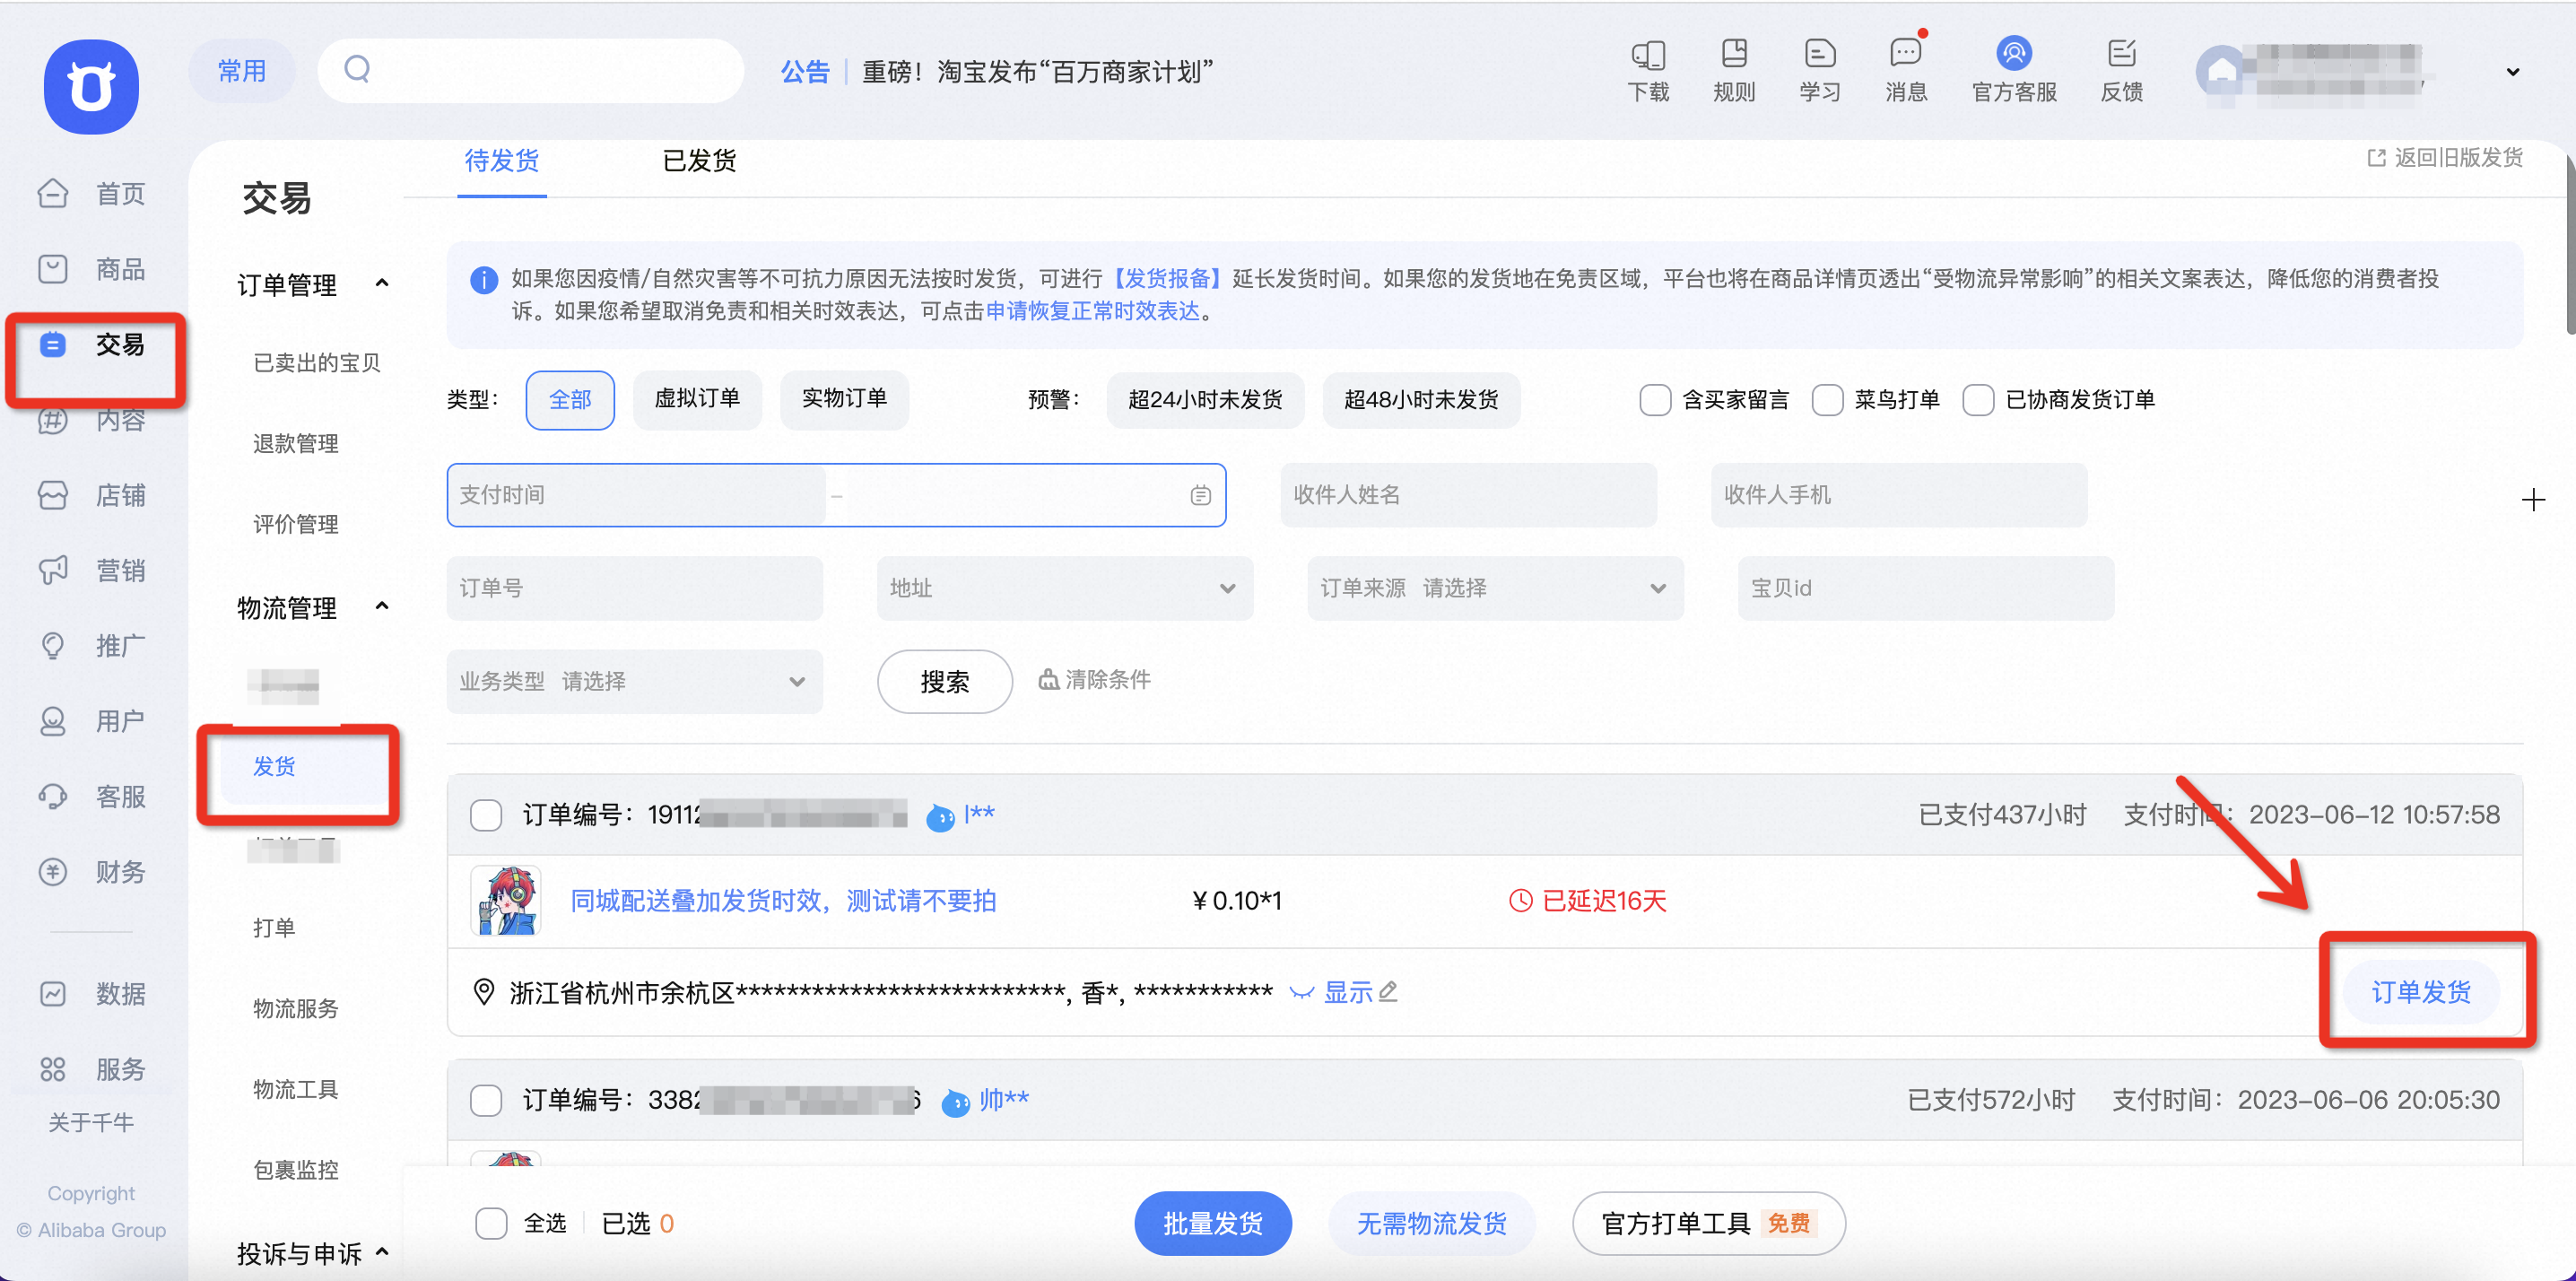Open the 订单来源 dropdown
This screenshot has width=2576, height=1281.
click(x=1495, y=588)
